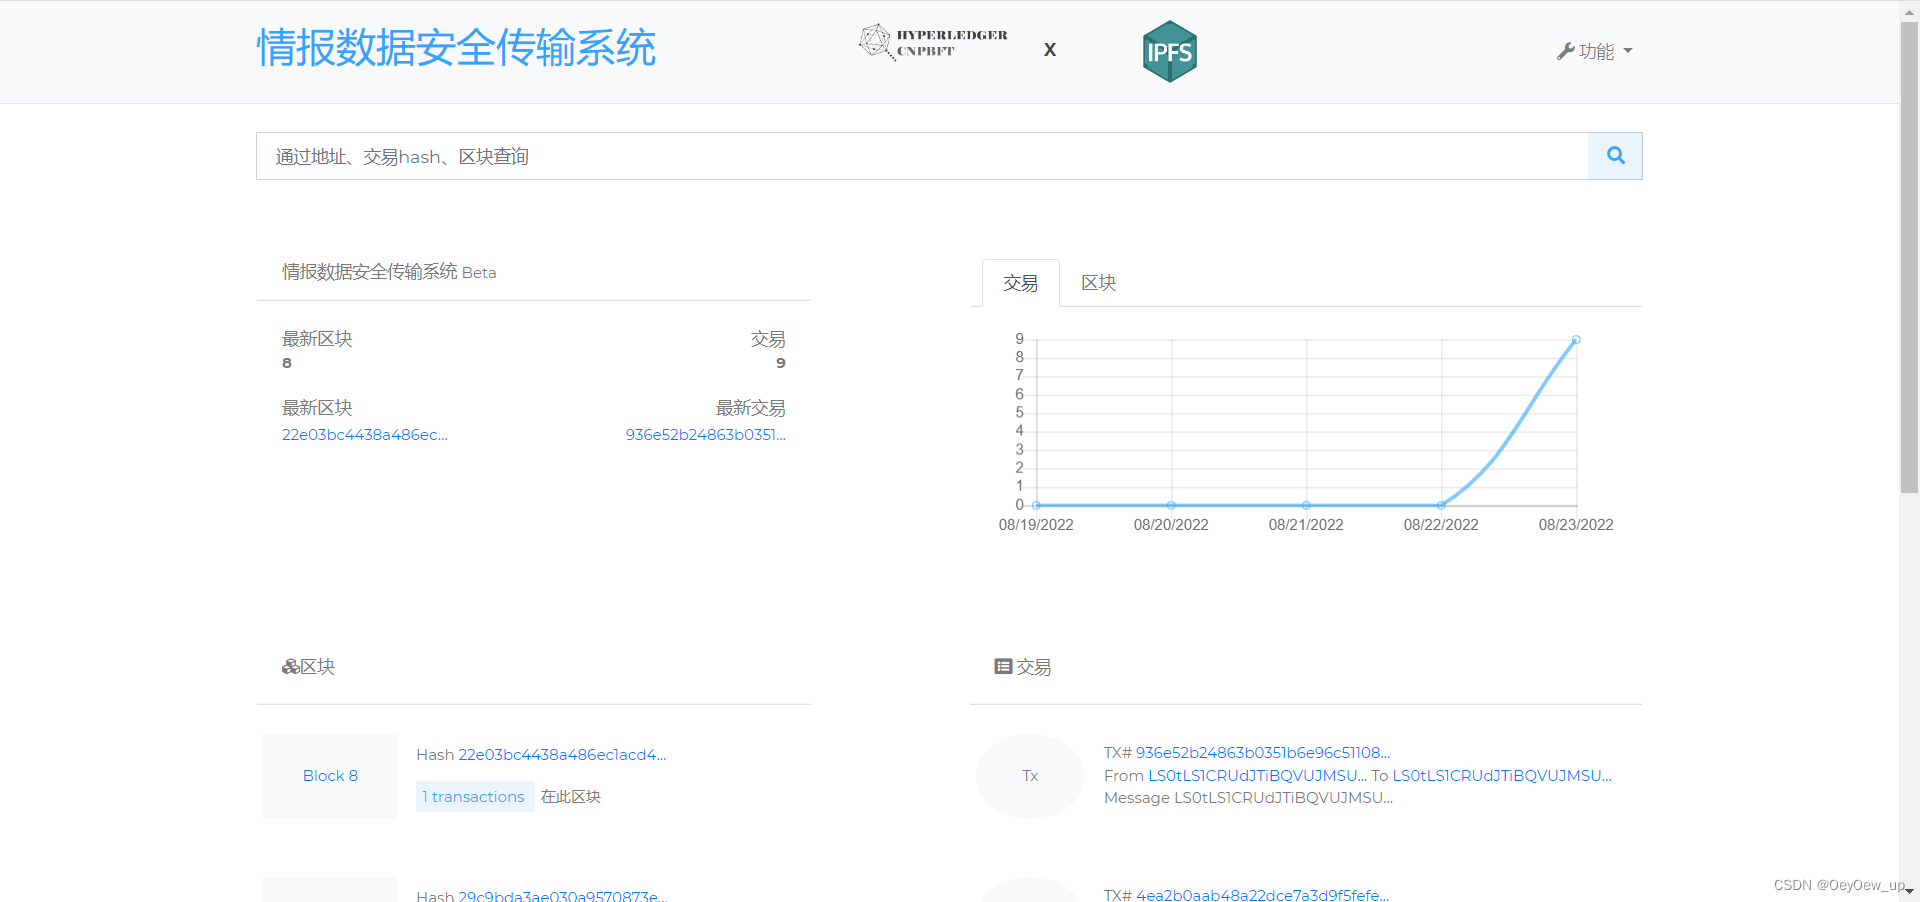
Task: Open latest block hash 22e03bc4438a486ec...
Action: (364, 435)
